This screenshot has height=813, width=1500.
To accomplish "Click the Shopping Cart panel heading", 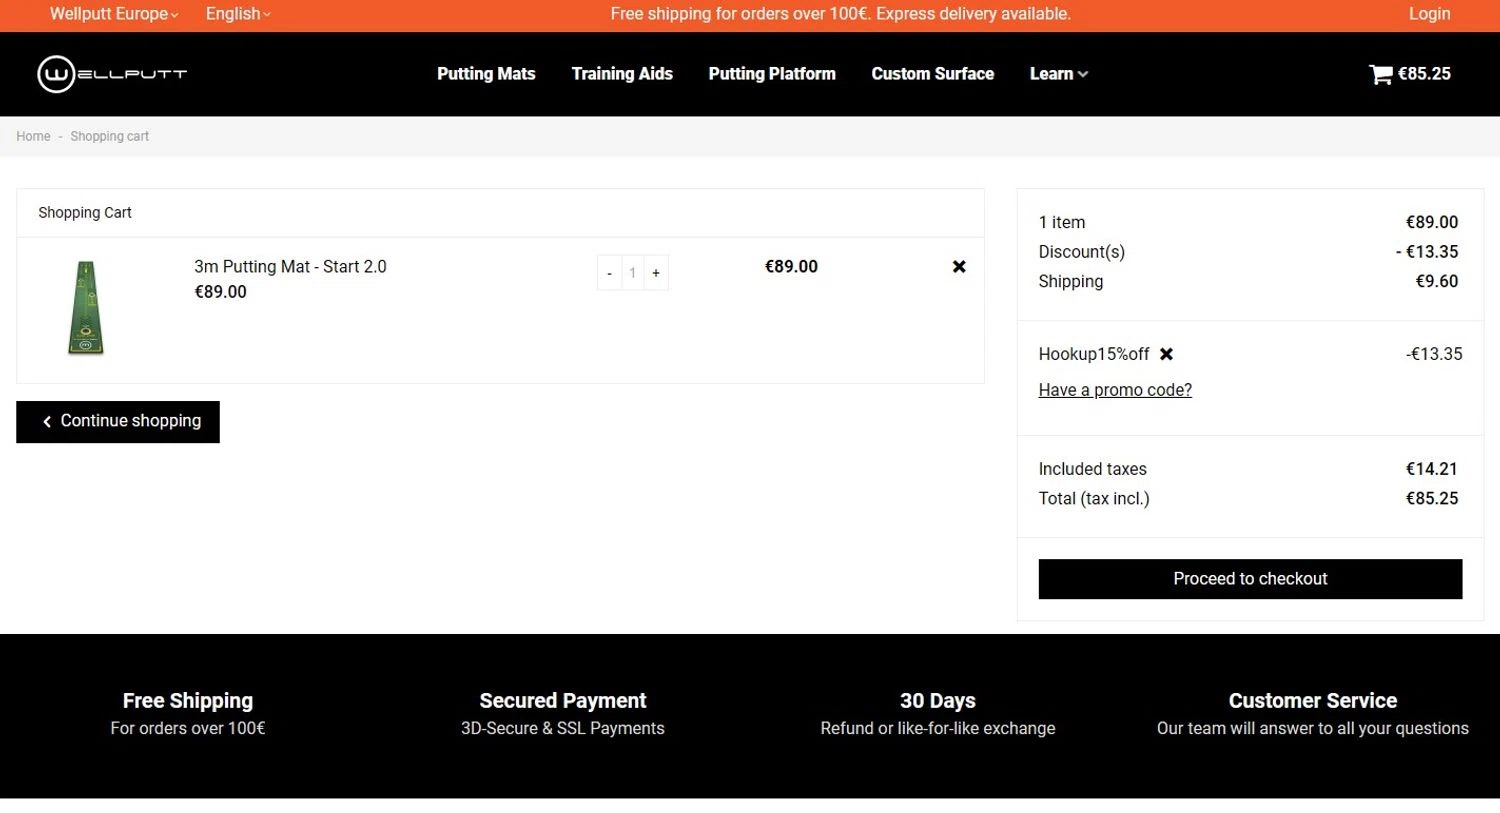I will coord(85,212).
